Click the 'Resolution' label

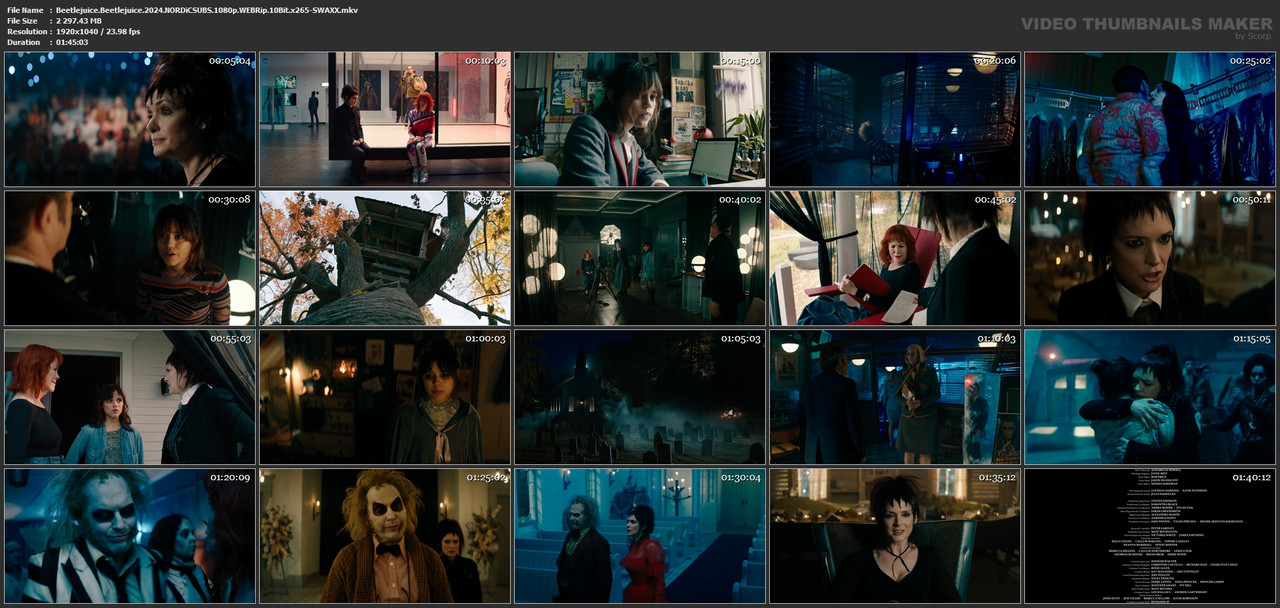coord(25,32)
